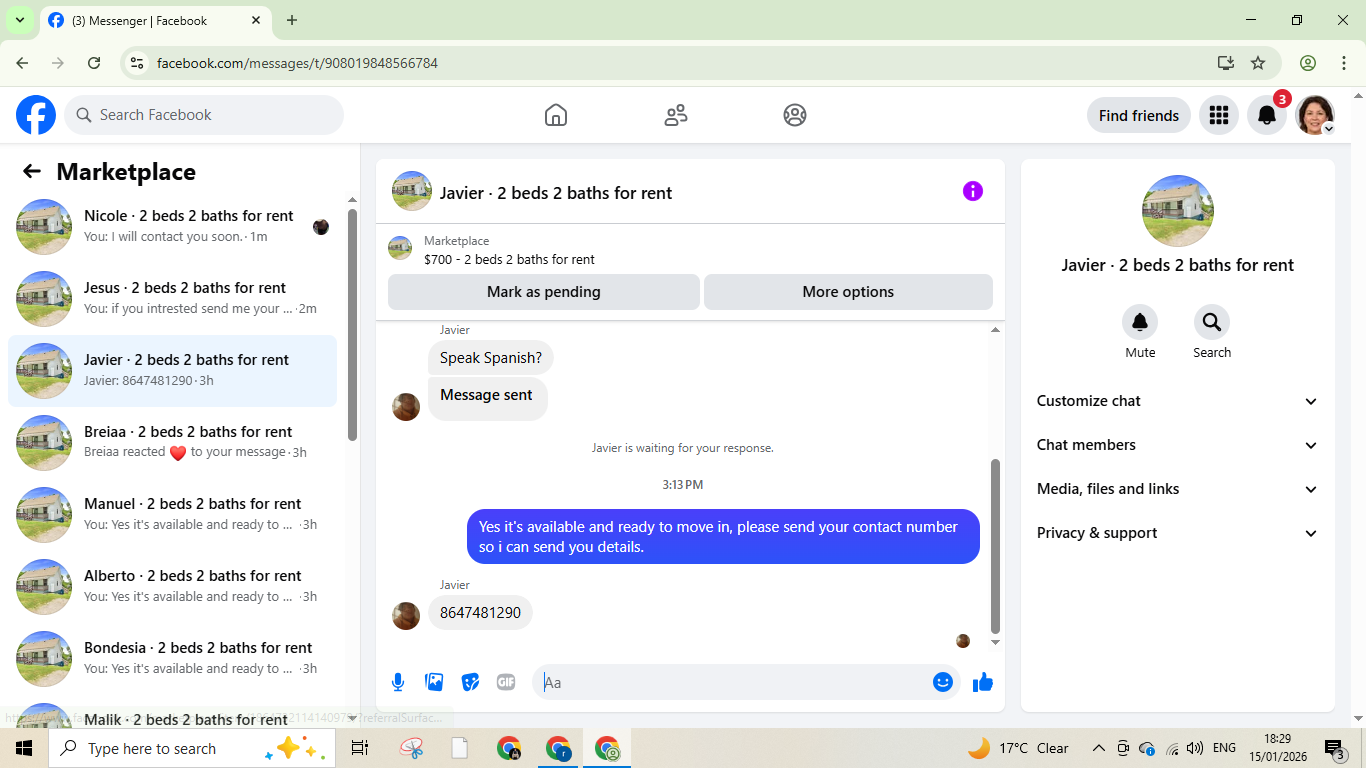The height and width of the screenshot is (768, 1366).
Task: Expand the Customize chat section
Action: (x=1178, y=401)
